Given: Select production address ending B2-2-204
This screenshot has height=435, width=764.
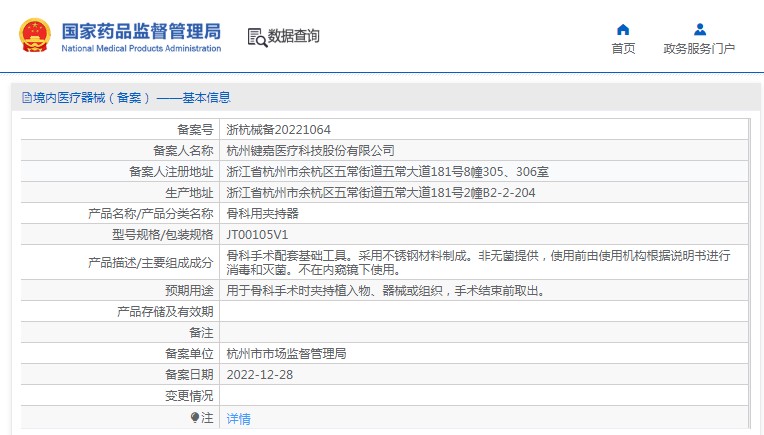Looking at the screenshot, I should click(381, 192).
